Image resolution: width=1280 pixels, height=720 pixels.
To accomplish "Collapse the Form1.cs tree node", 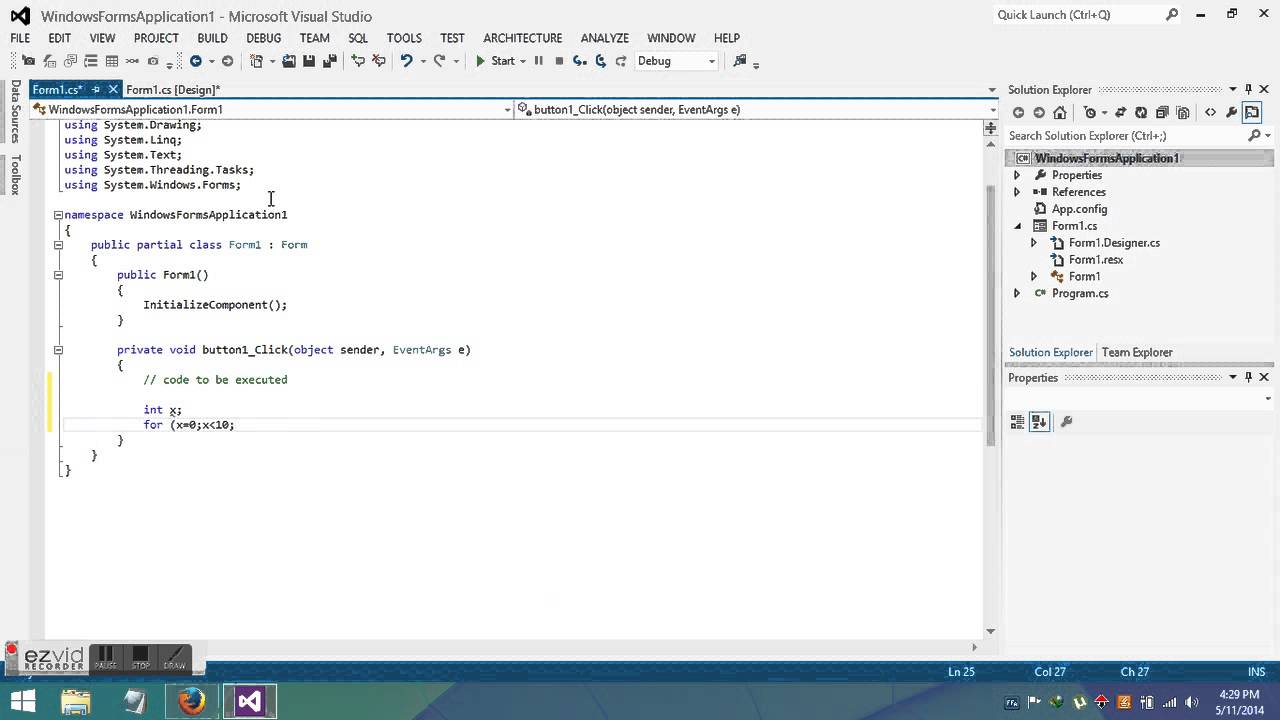I will tap(1017, 226).
